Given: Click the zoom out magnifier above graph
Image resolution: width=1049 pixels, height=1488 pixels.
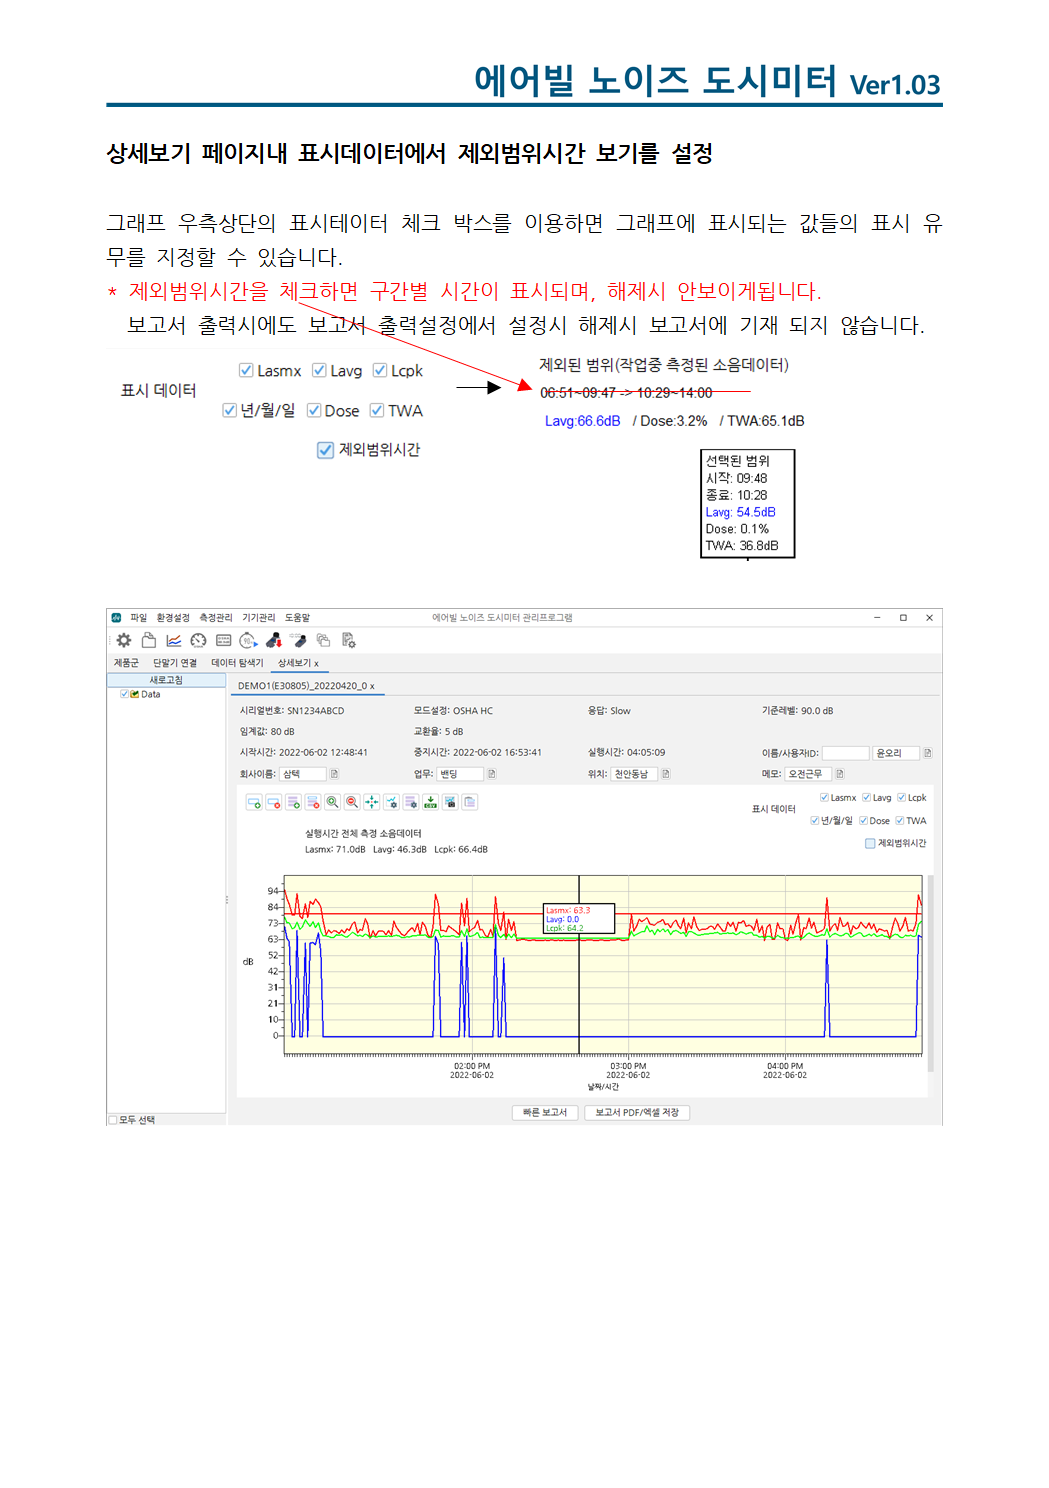Looking at the screenshot, I should click(x=352, y=802).
